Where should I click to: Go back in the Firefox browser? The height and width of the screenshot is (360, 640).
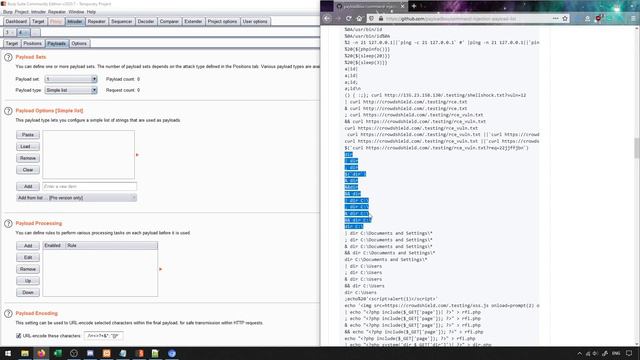(x=327, y=18)
